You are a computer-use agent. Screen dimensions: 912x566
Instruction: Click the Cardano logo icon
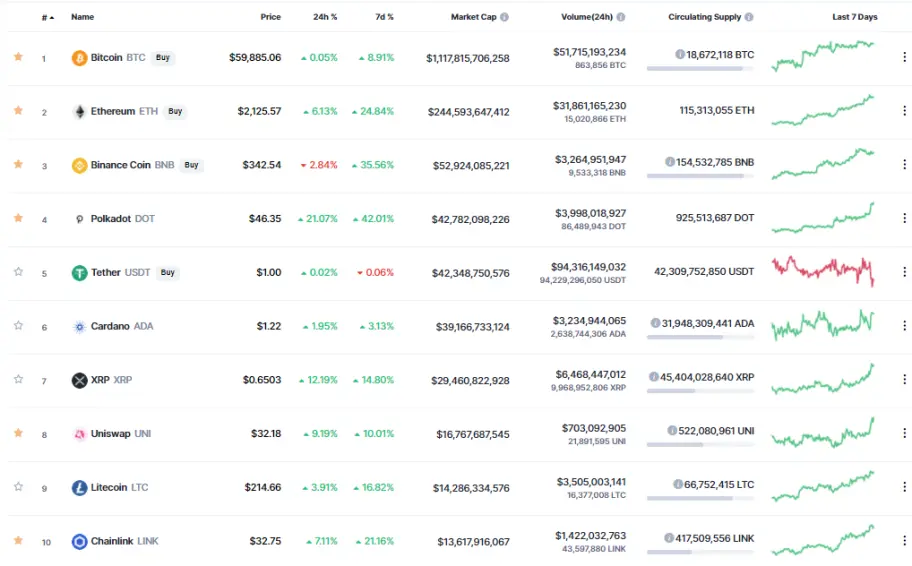tap(79, 326)
